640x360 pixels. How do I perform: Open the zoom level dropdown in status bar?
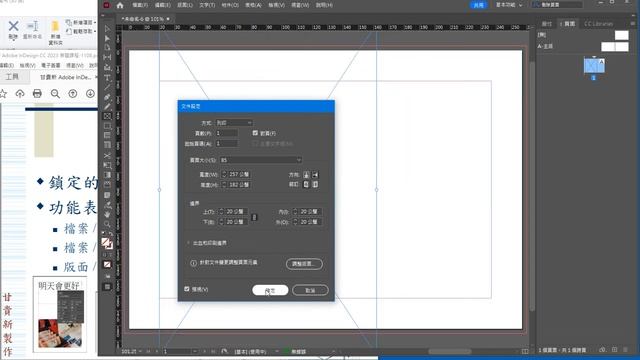coord(140,351)
